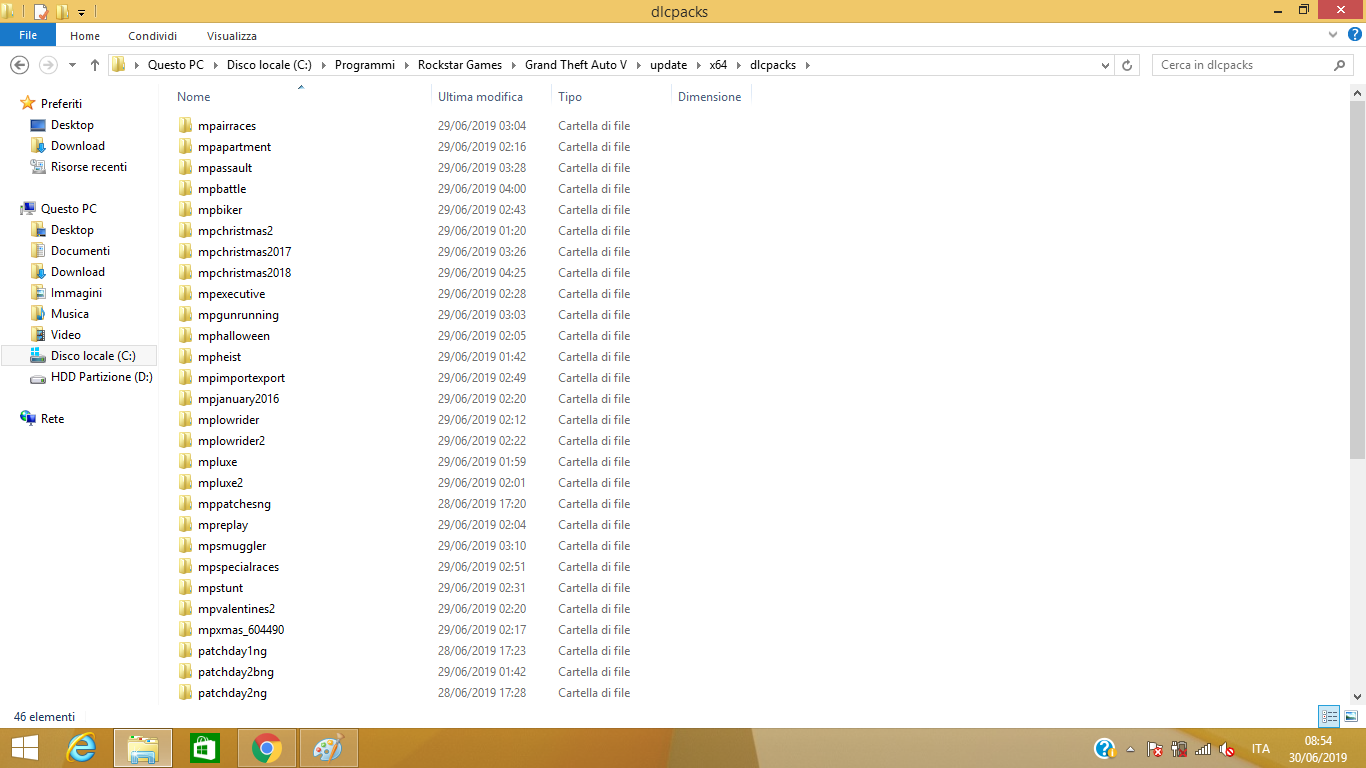1366x768 pixels.
Task: Open Download under Preferiti
Action: [77, 146]
